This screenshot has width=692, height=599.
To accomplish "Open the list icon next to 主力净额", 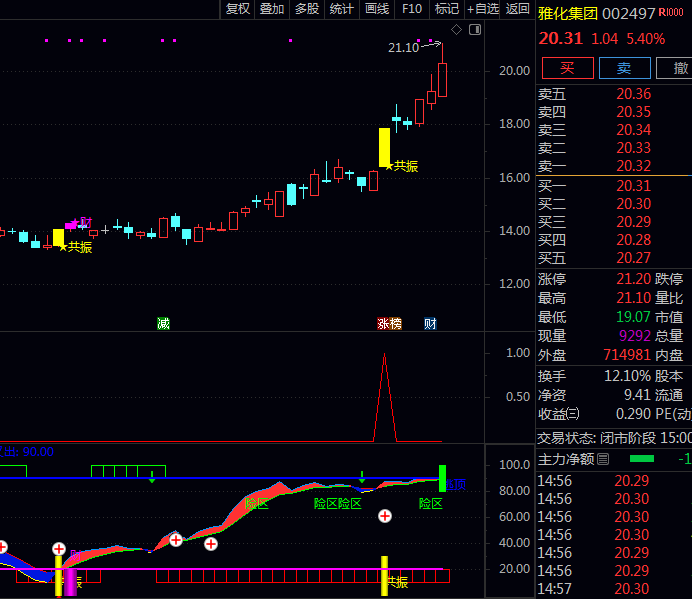I will coord(603,460).
